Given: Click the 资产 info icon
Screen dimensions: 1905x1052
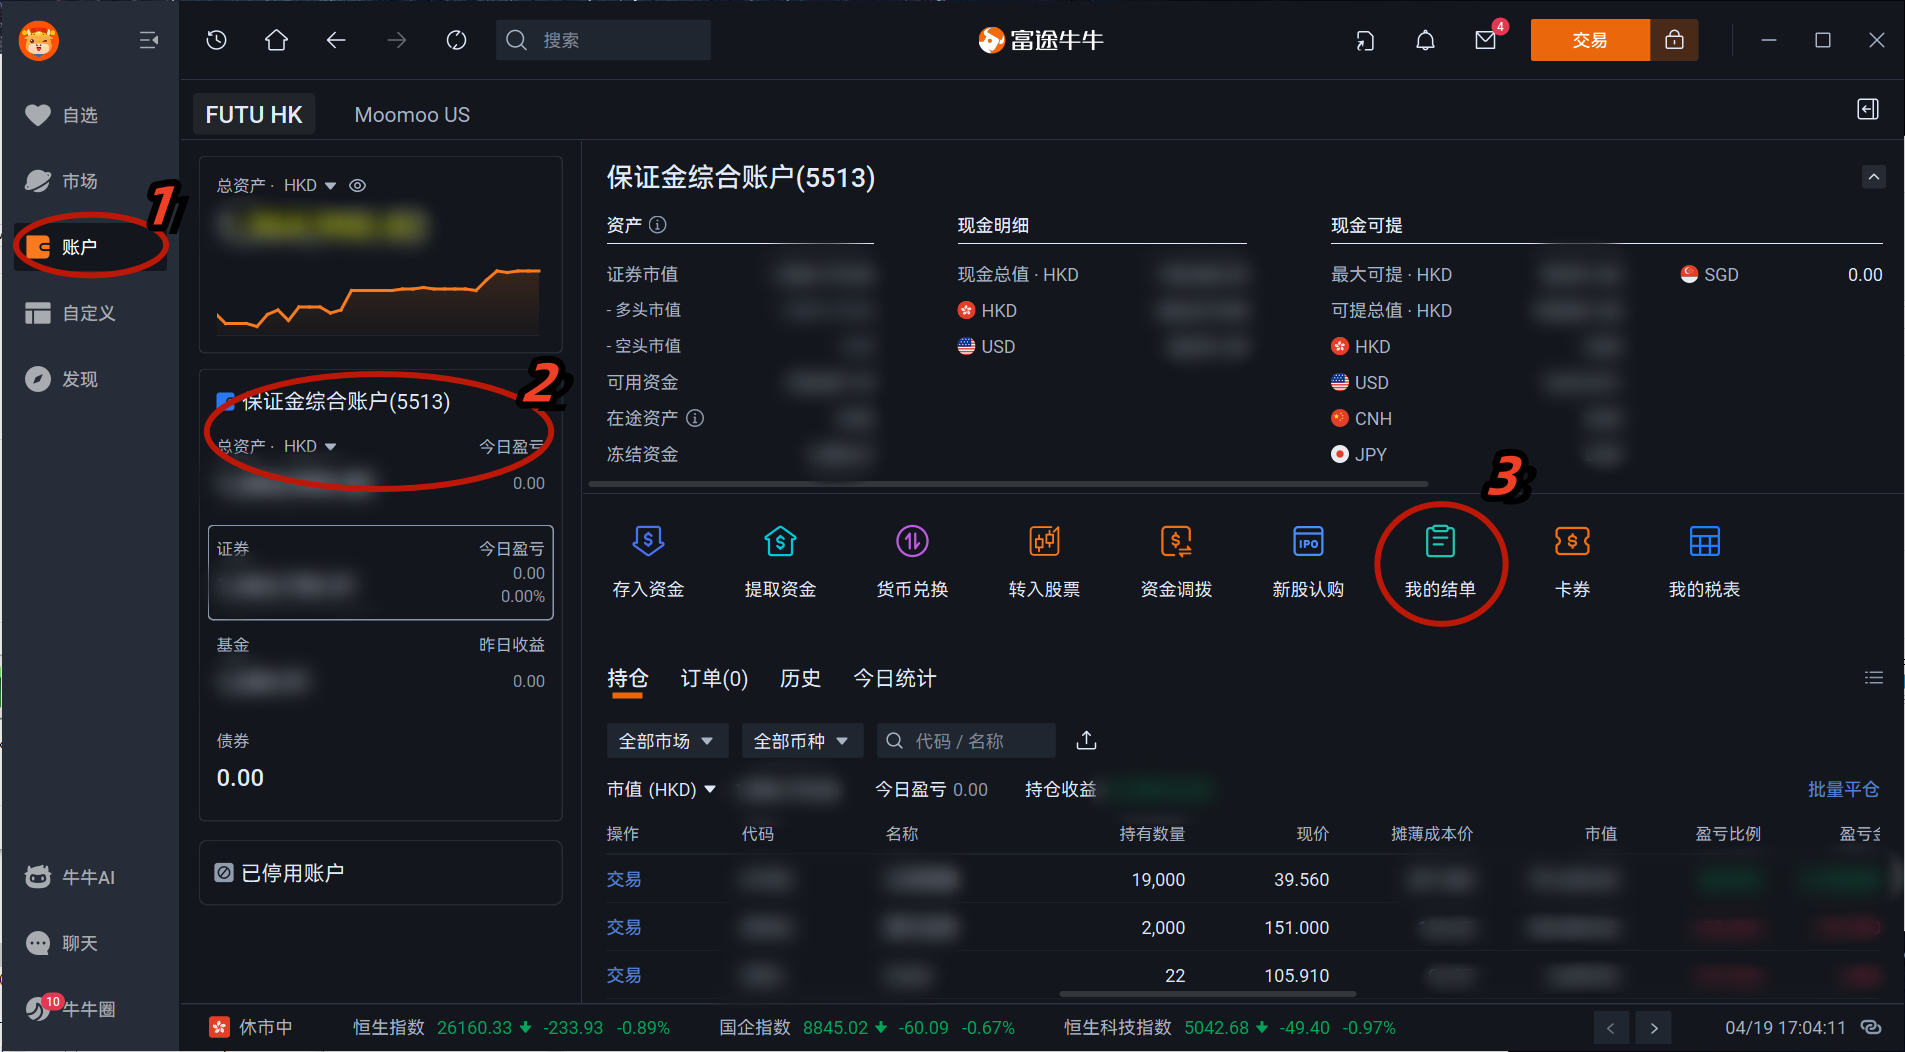Looking at the screenshot, I should [x=658, y=224].
